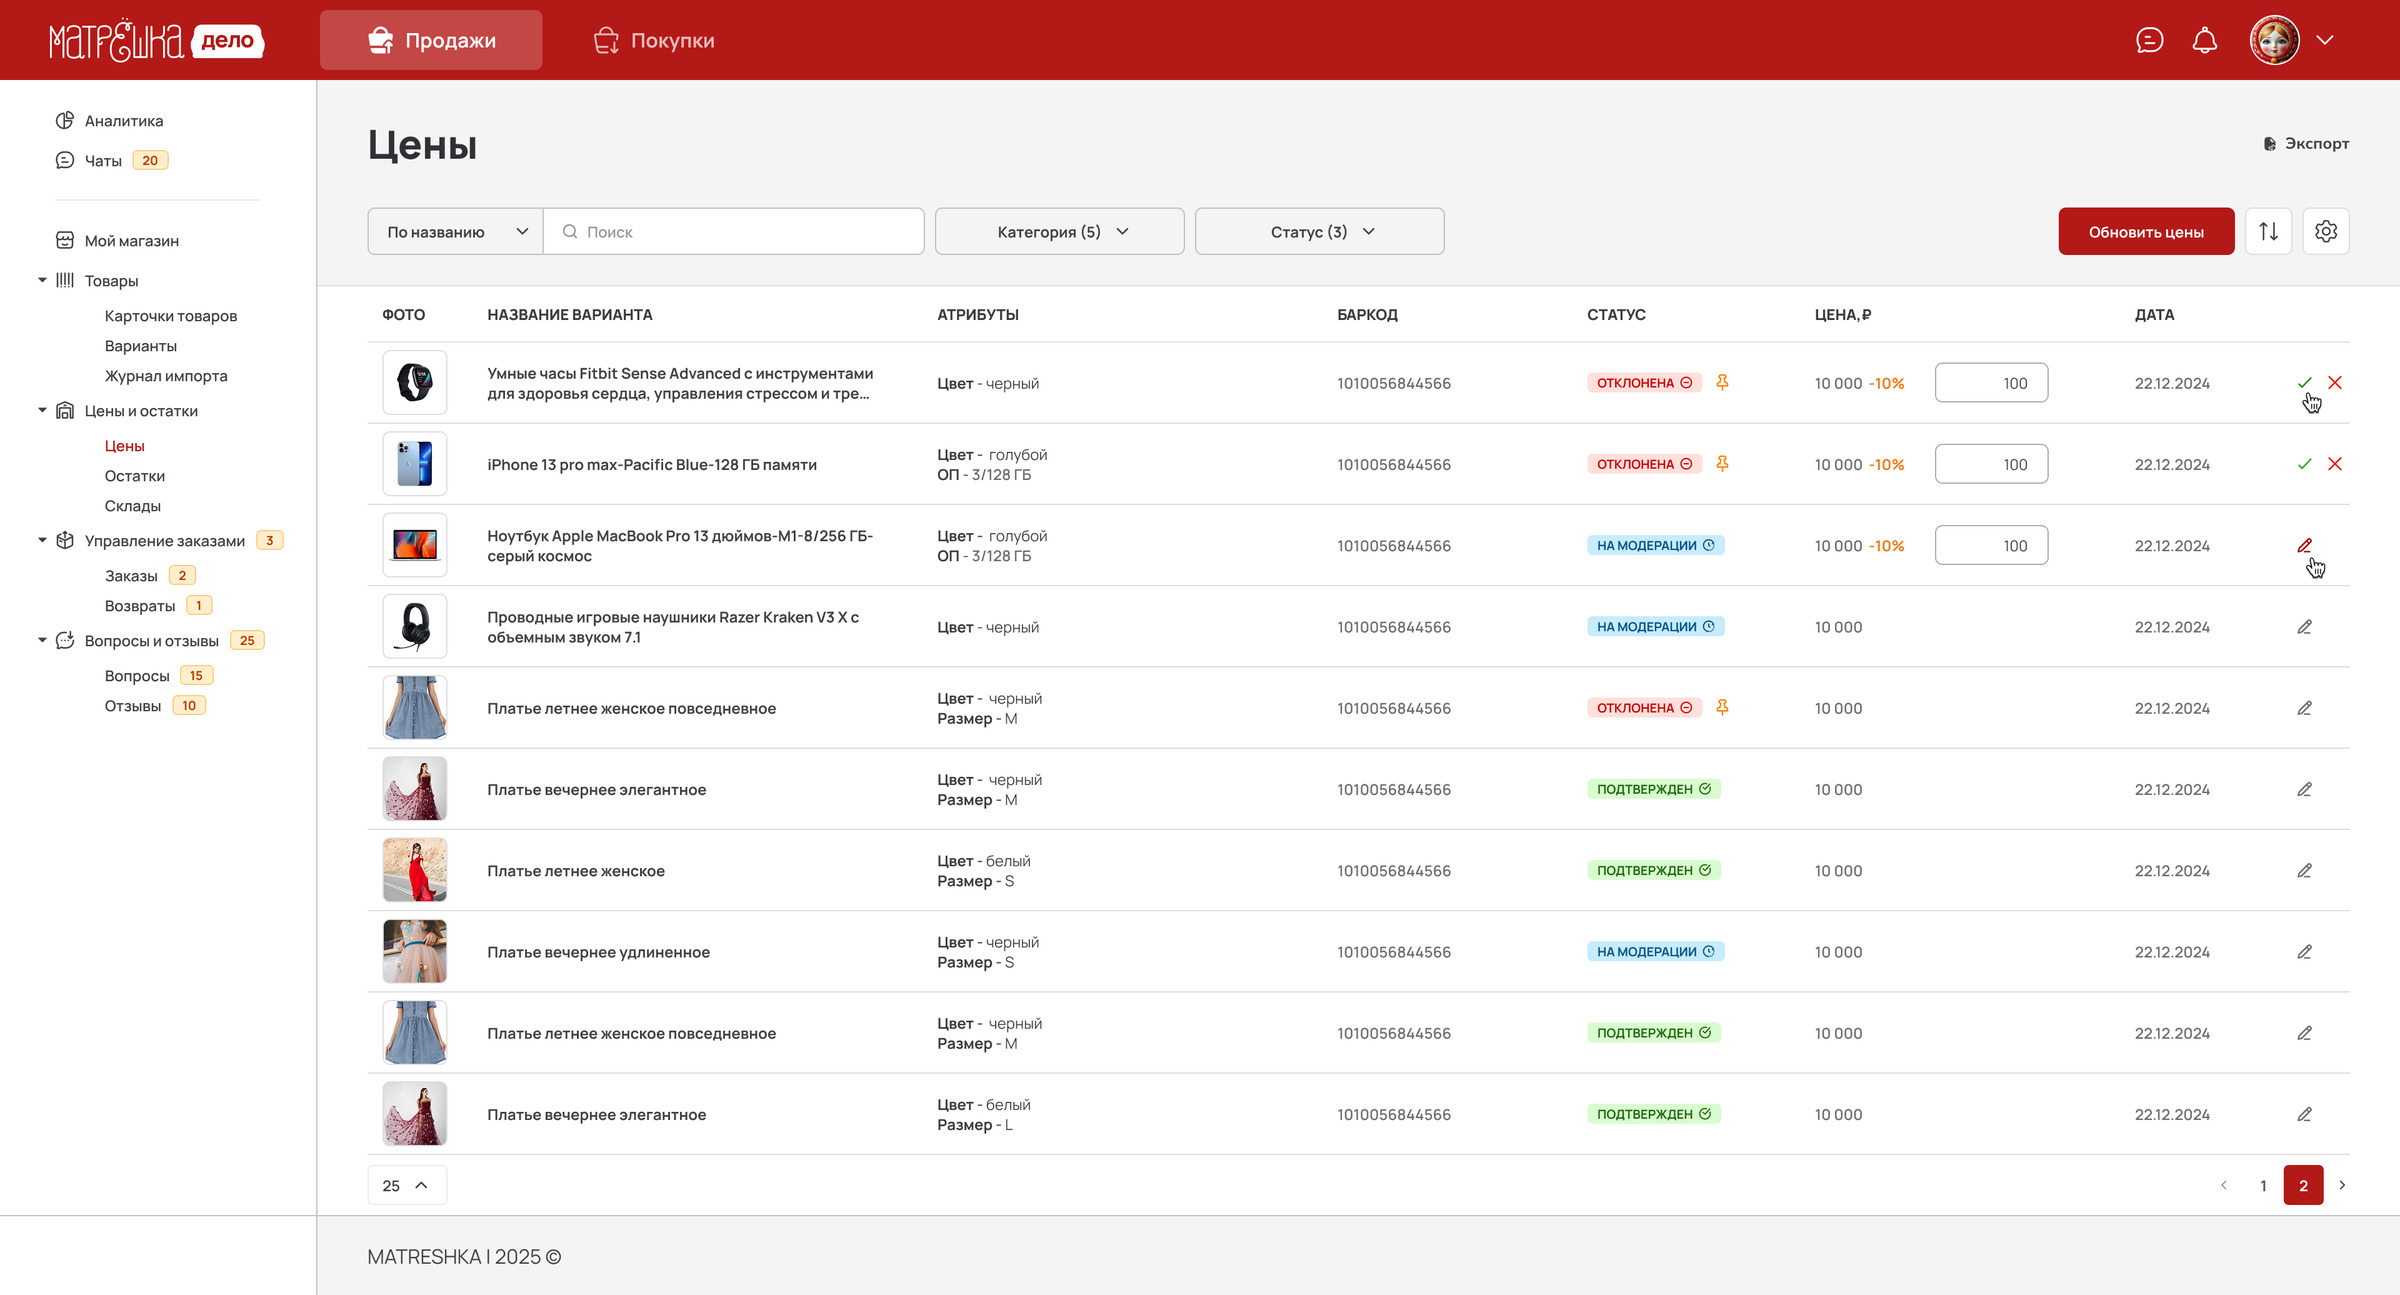The image size is (2400, 1295).
Task: Collapse the Вопросы и отзывы section
Action: pos(42,640)
